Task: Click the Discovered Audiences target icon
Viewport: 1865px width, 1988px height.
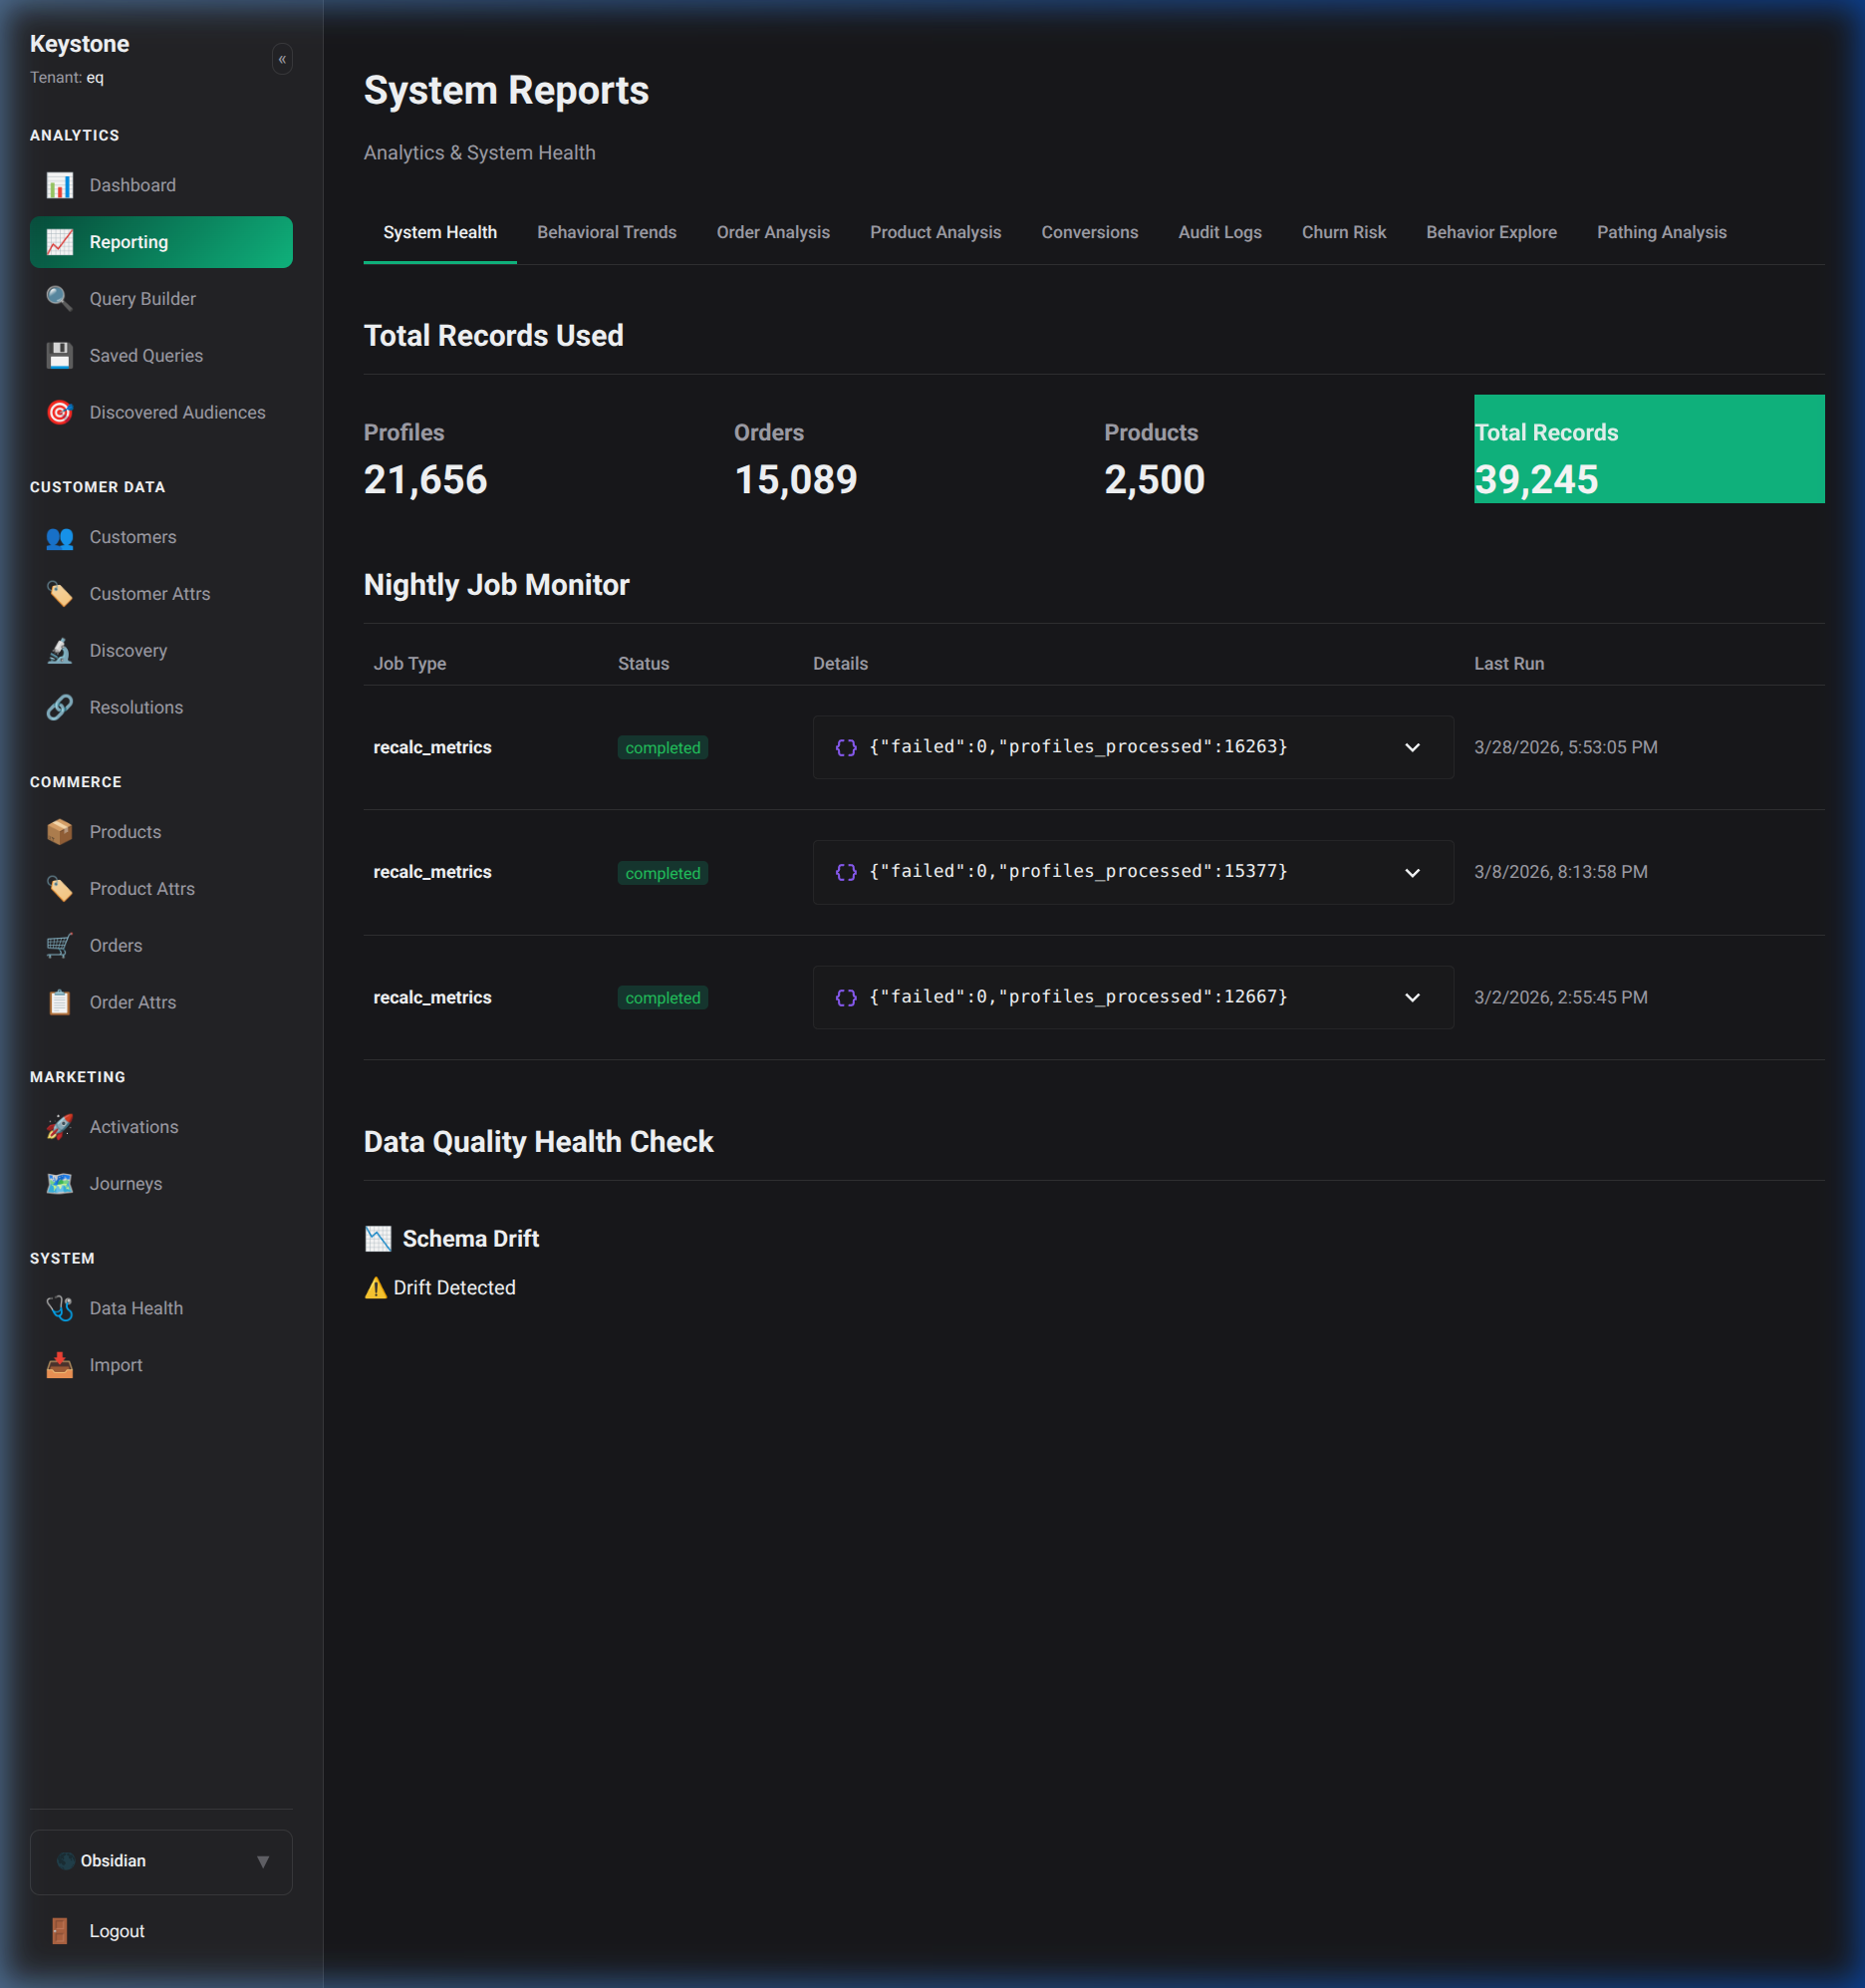Action: [x=59, y=412]
